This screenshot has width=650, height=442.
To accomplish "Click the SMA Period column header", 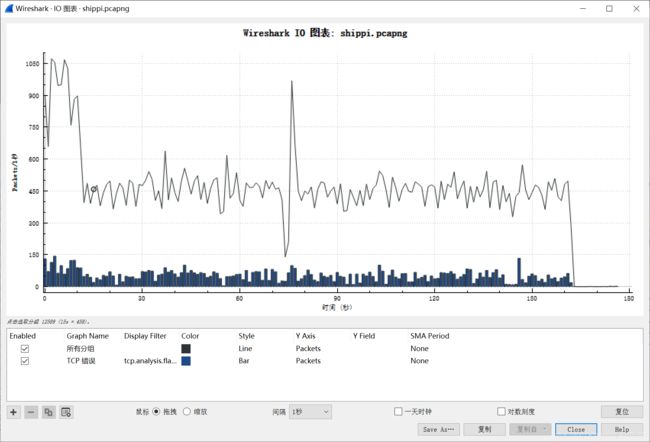I will (430, 336).
